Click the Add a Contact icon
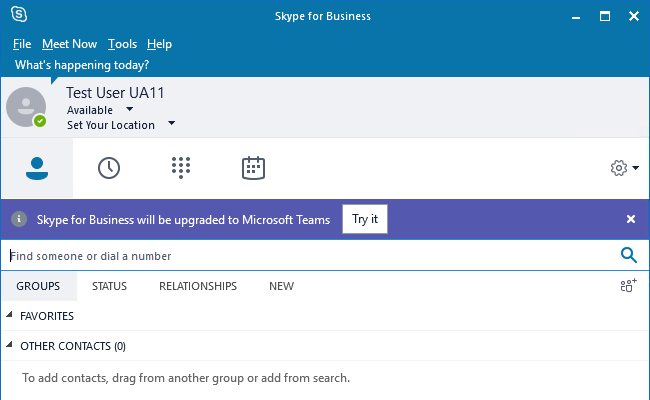650x400 pixels. click(628, 286)
